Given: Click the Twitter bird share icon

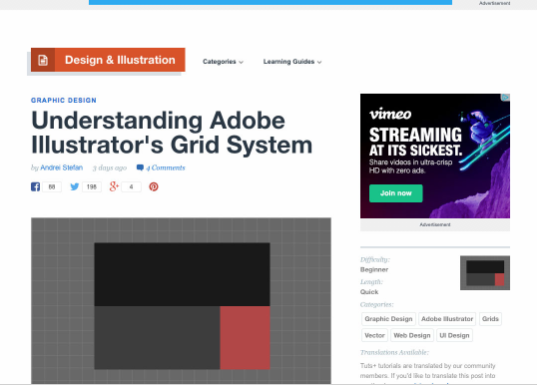Looking at the screenshot, I should [x=75, y=187].
